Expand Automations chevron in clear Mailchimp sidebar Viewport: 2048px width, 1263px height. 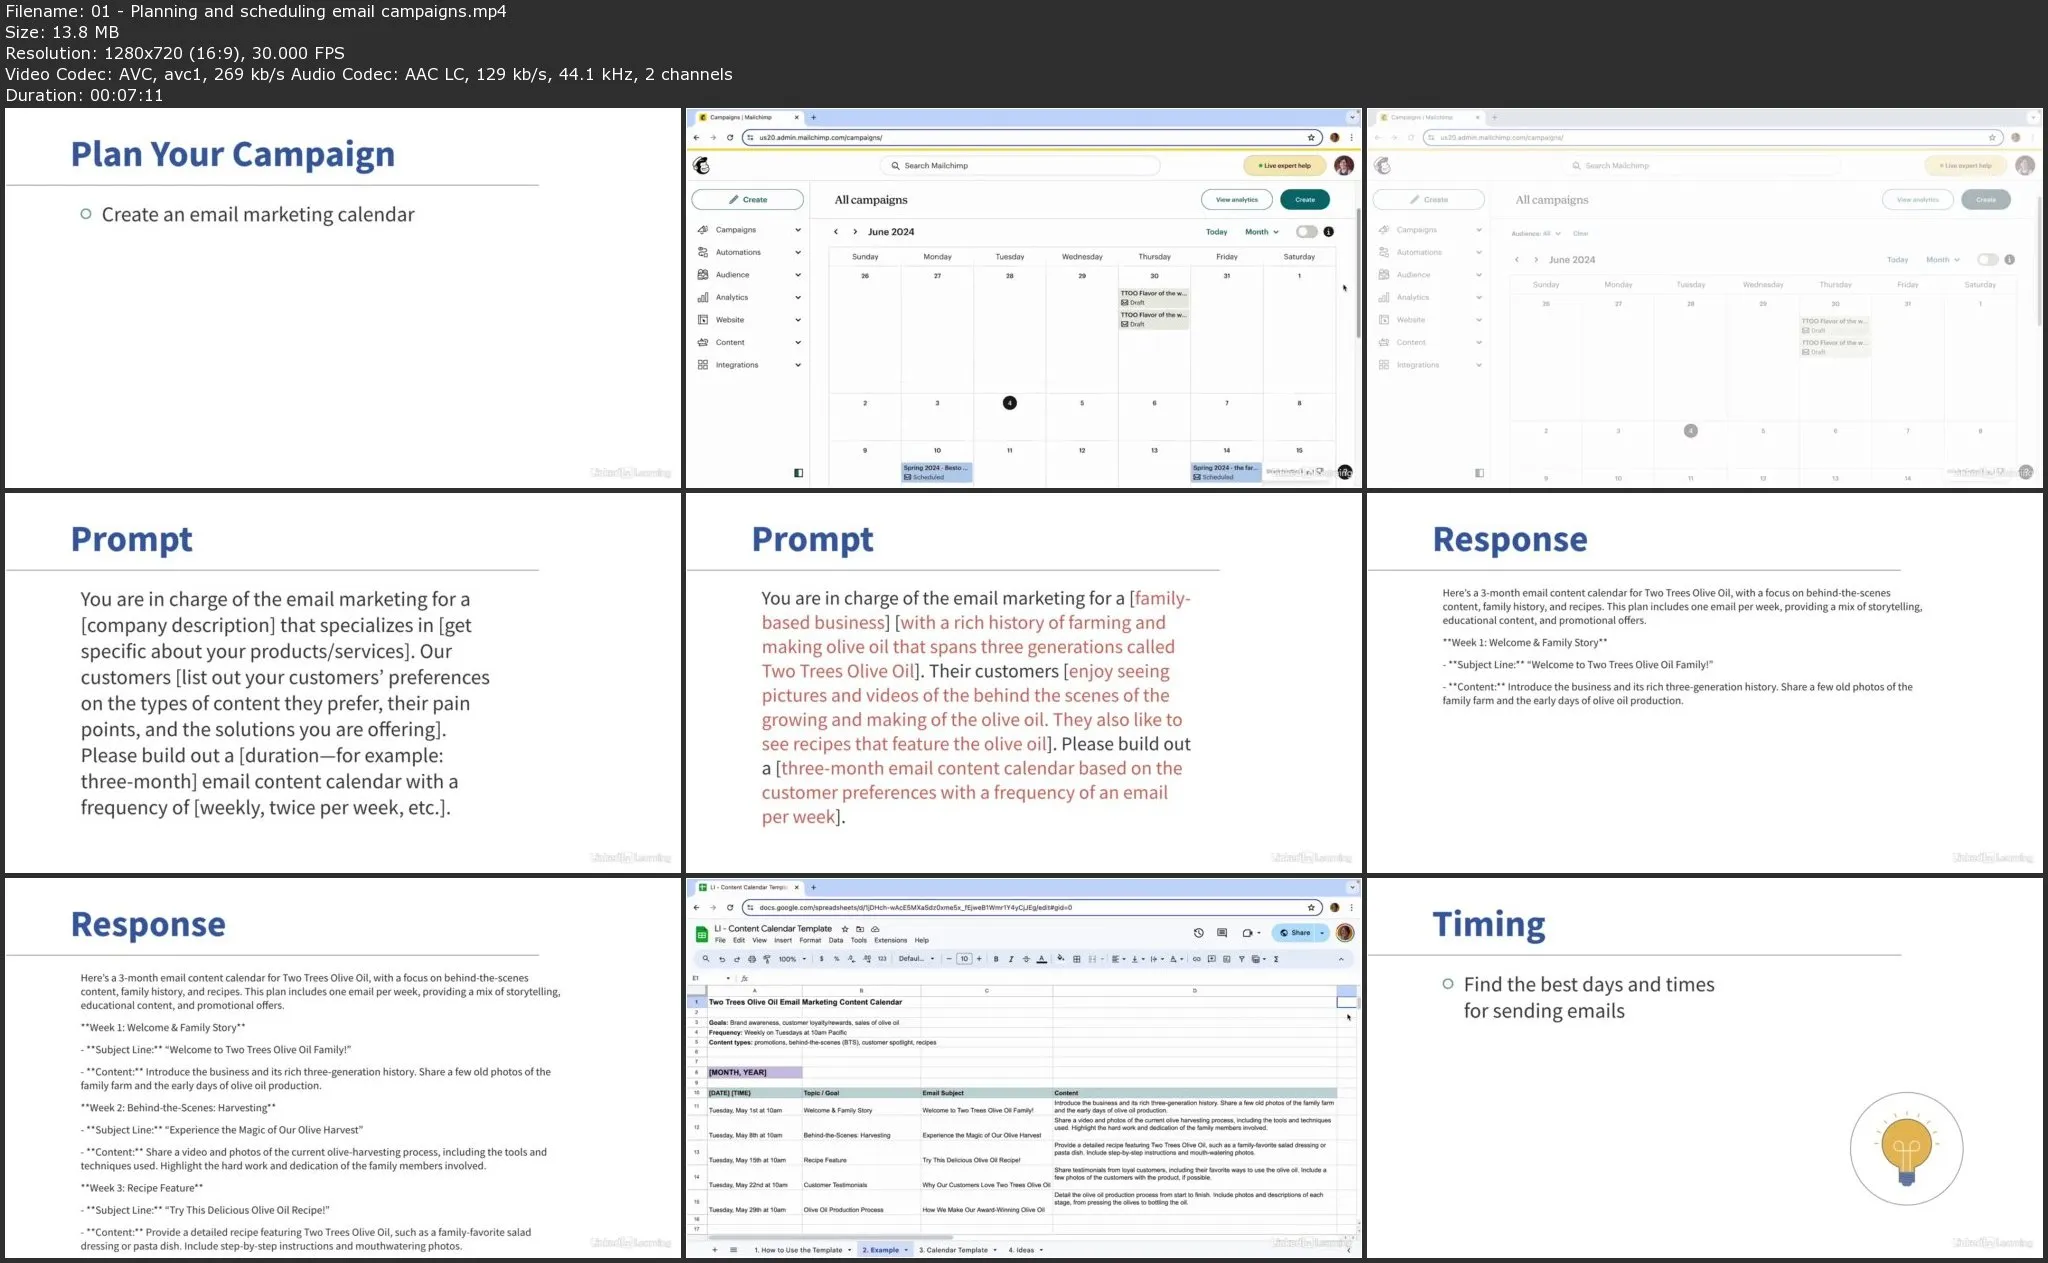pos(798,252)
